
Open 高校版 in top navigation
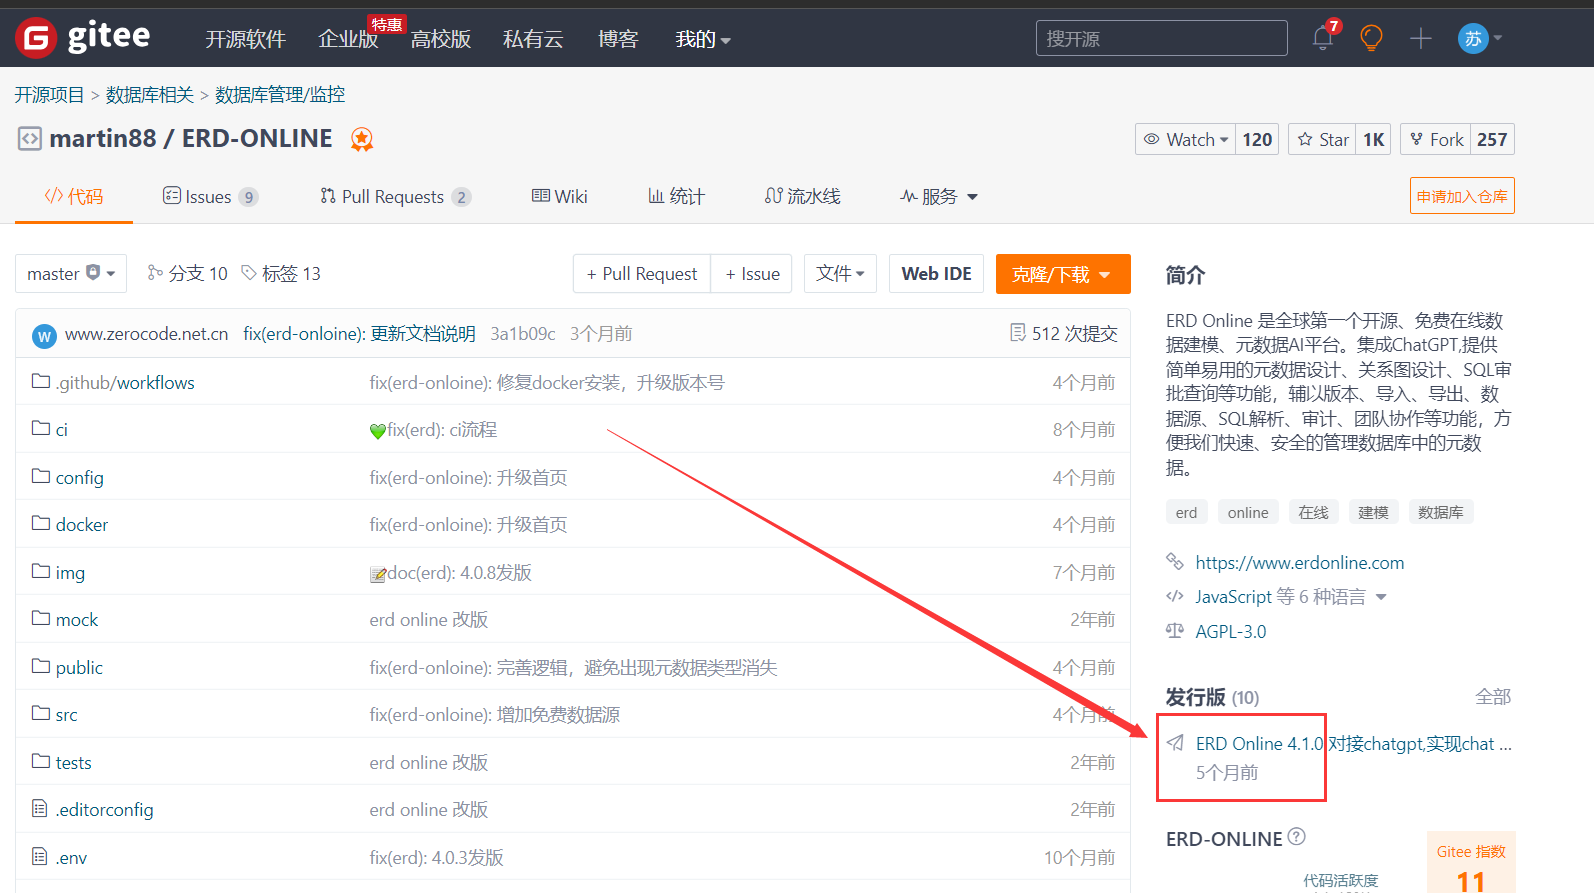(441, 39)
